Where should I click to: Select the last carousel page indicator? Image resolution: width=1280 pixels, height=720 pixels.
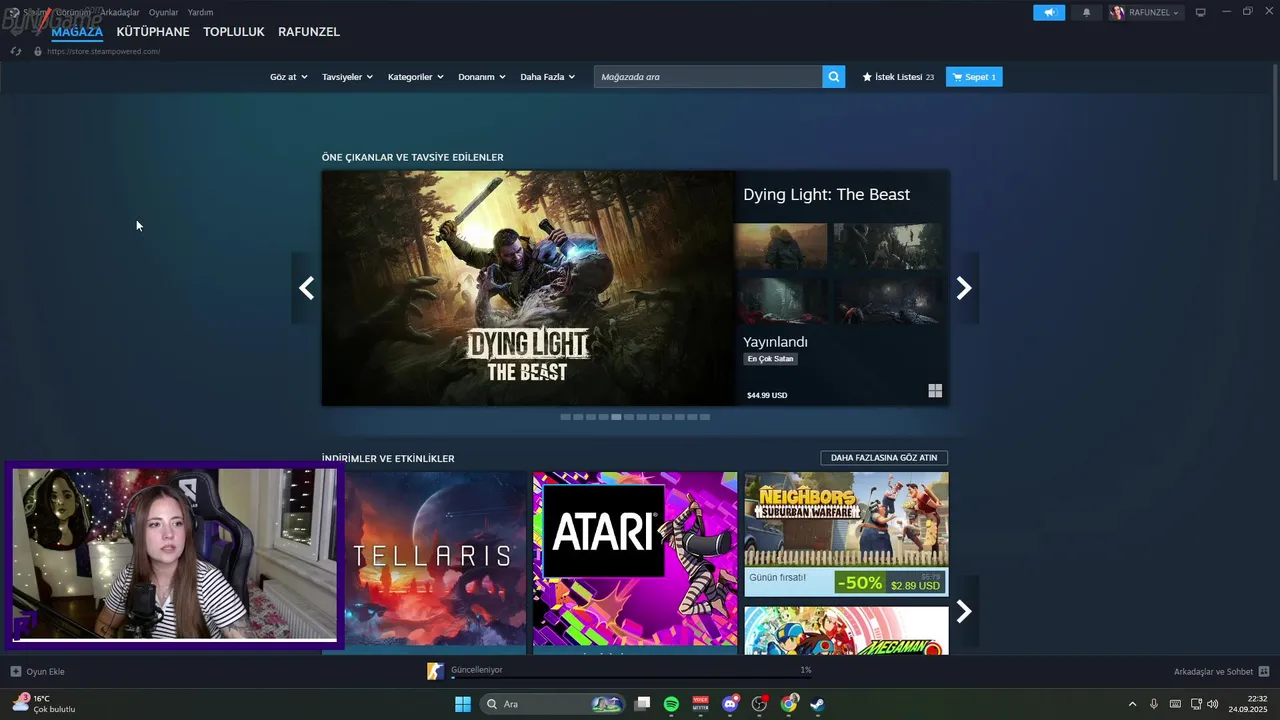[x=705, y=417]
